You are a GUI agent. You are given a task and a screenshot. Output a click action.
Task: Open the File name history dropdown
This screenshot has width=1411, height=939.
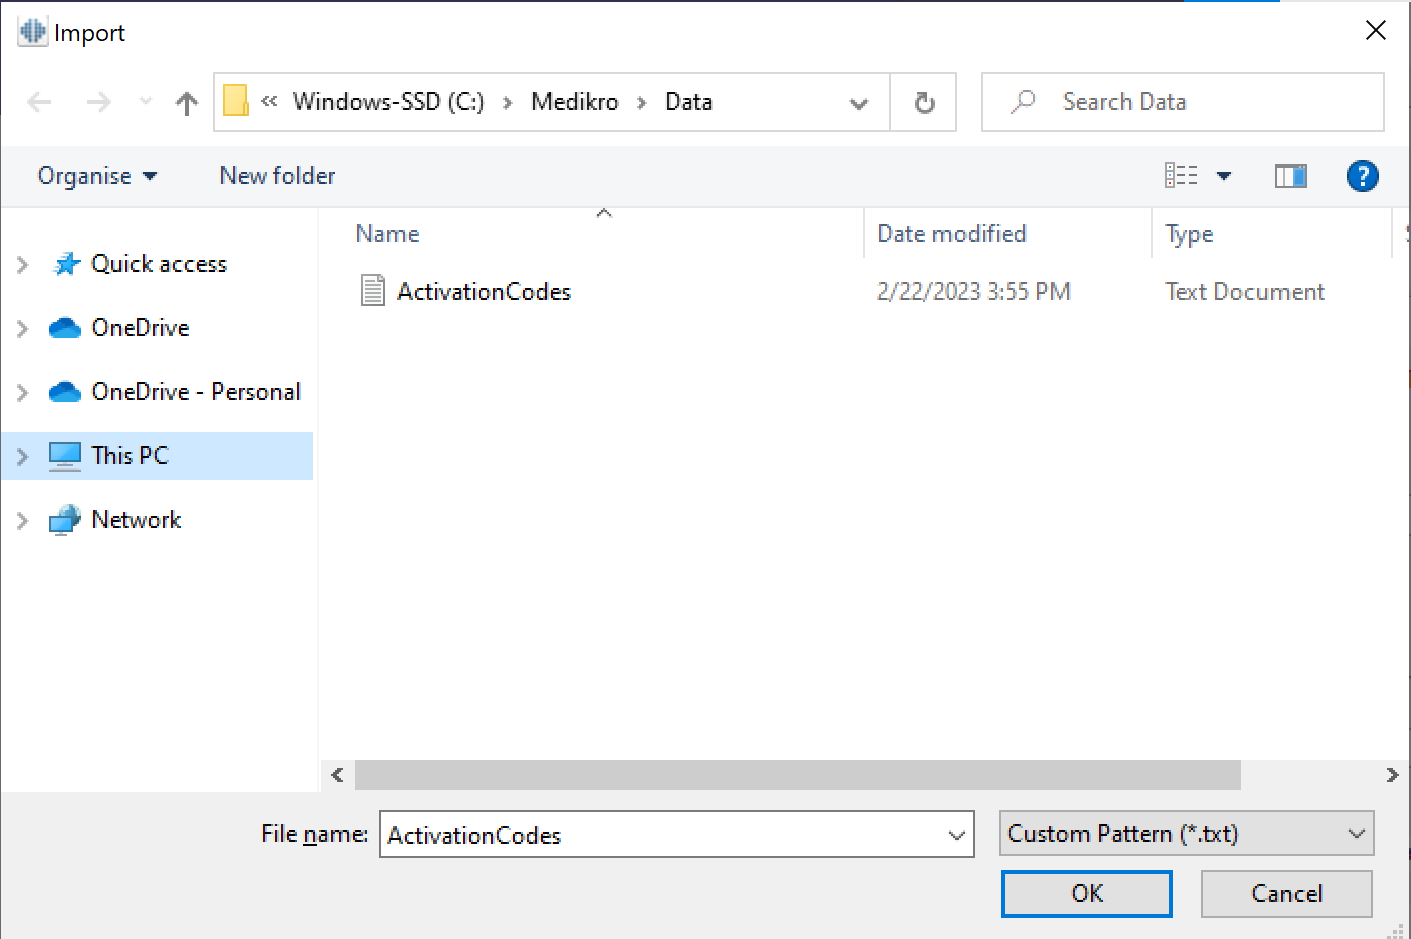[x=956, y=835]
